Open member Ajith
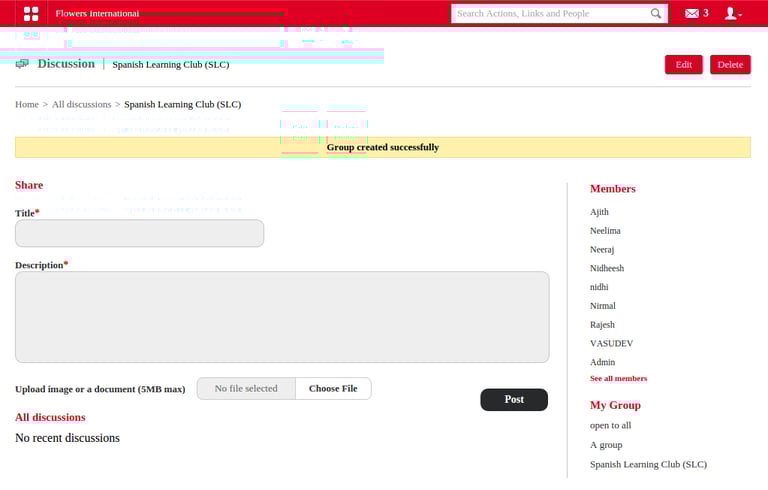Screen dimensions: 768x490 tap(600, 212)
